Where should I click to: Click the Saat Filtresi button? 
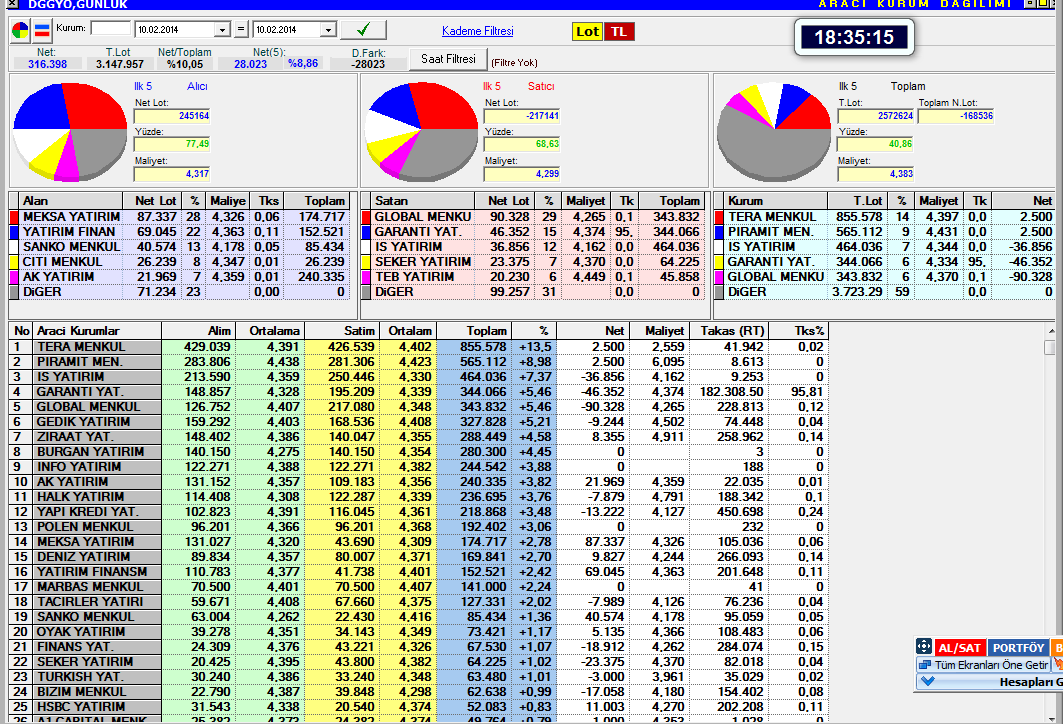tap(448, 59)
